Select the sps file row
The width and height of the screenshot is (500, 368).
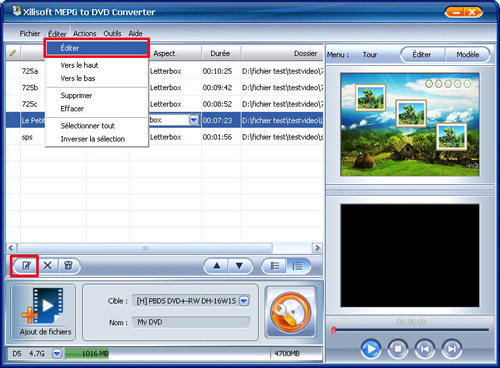click(165, 137)
